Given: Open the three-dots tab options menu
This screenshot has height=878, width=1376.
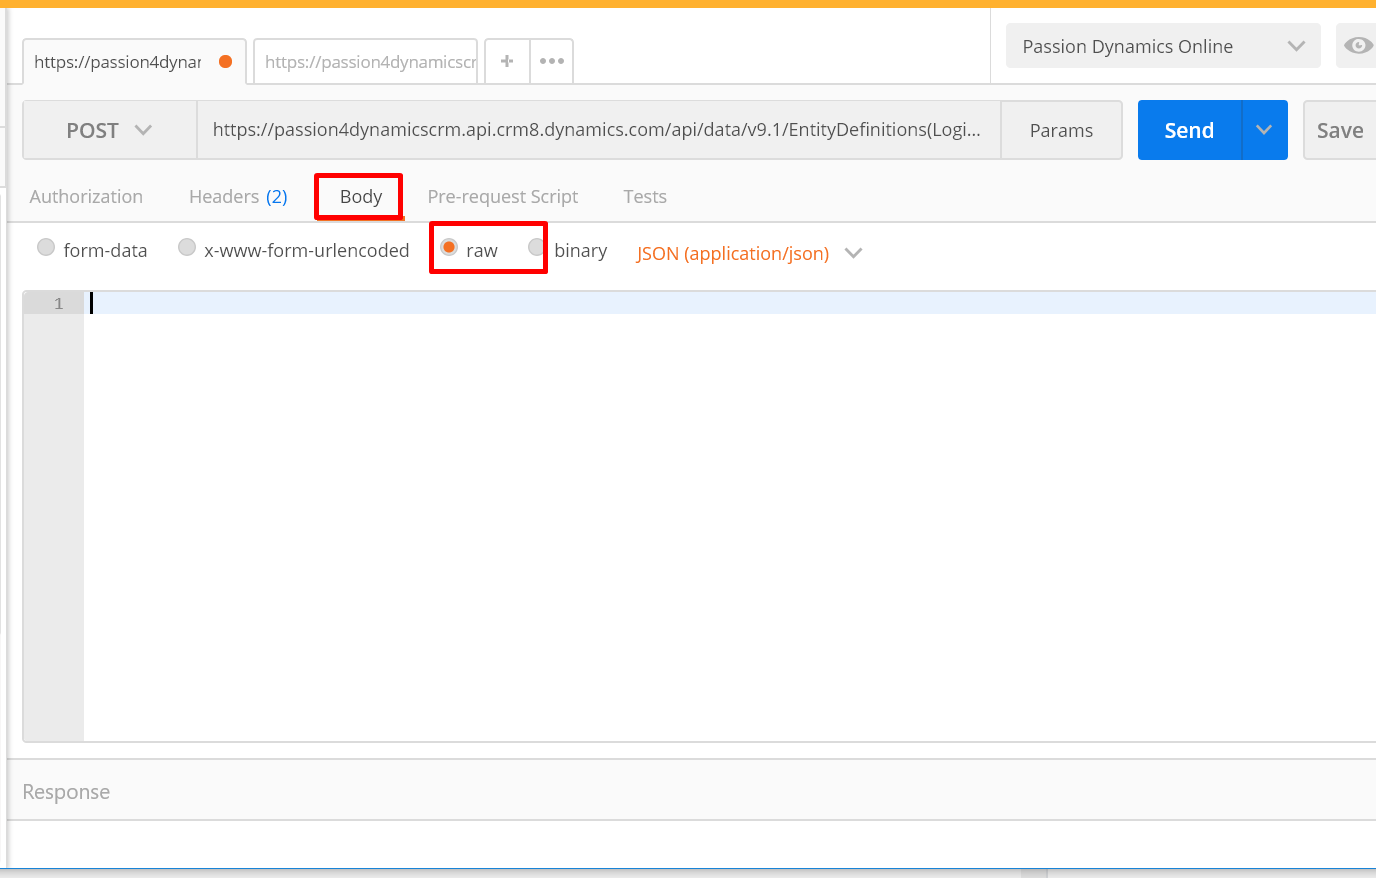Looking at the screenshot, I should tap(551, 61).
